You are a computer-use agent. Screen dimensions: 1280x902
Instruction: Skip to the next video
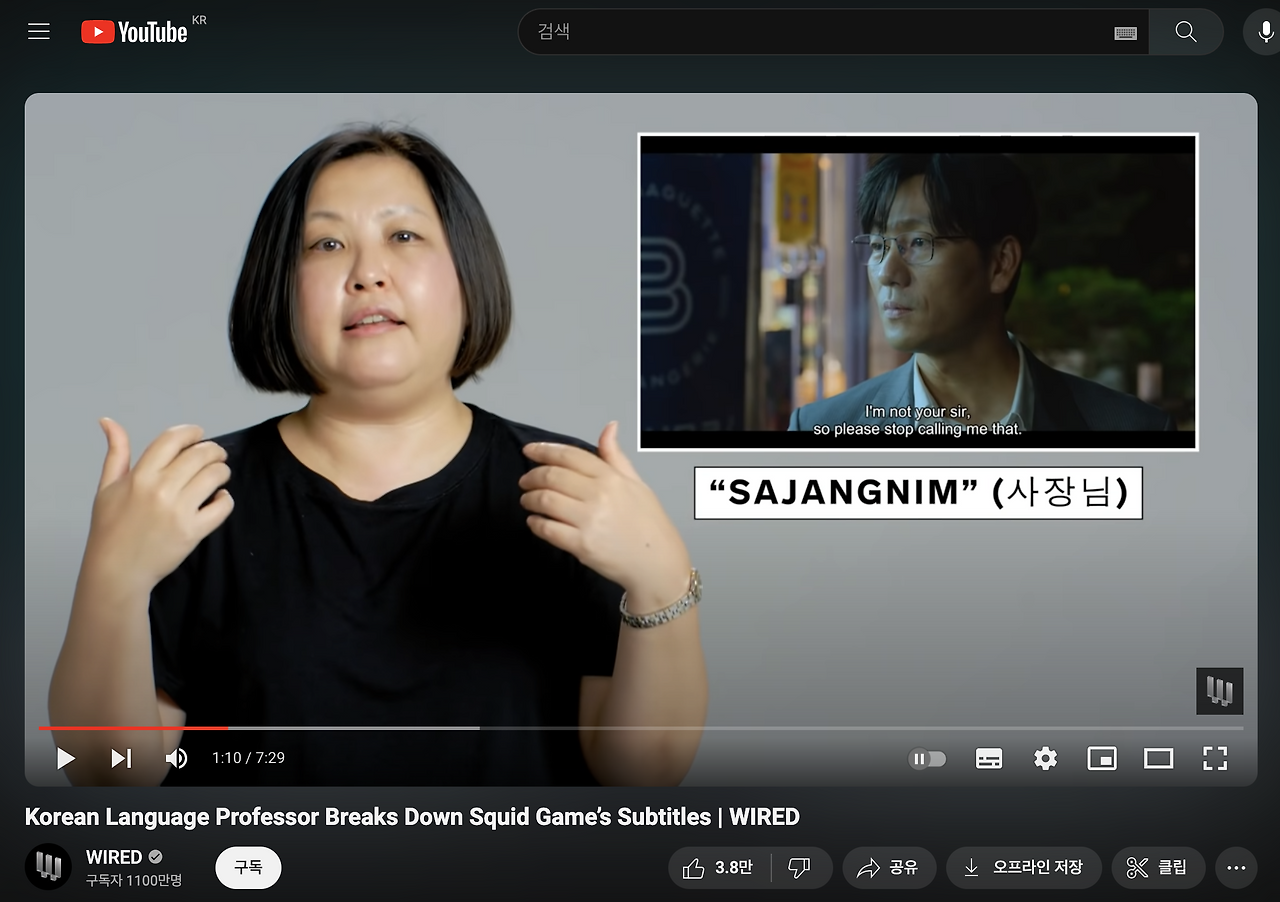pos(121,758)
